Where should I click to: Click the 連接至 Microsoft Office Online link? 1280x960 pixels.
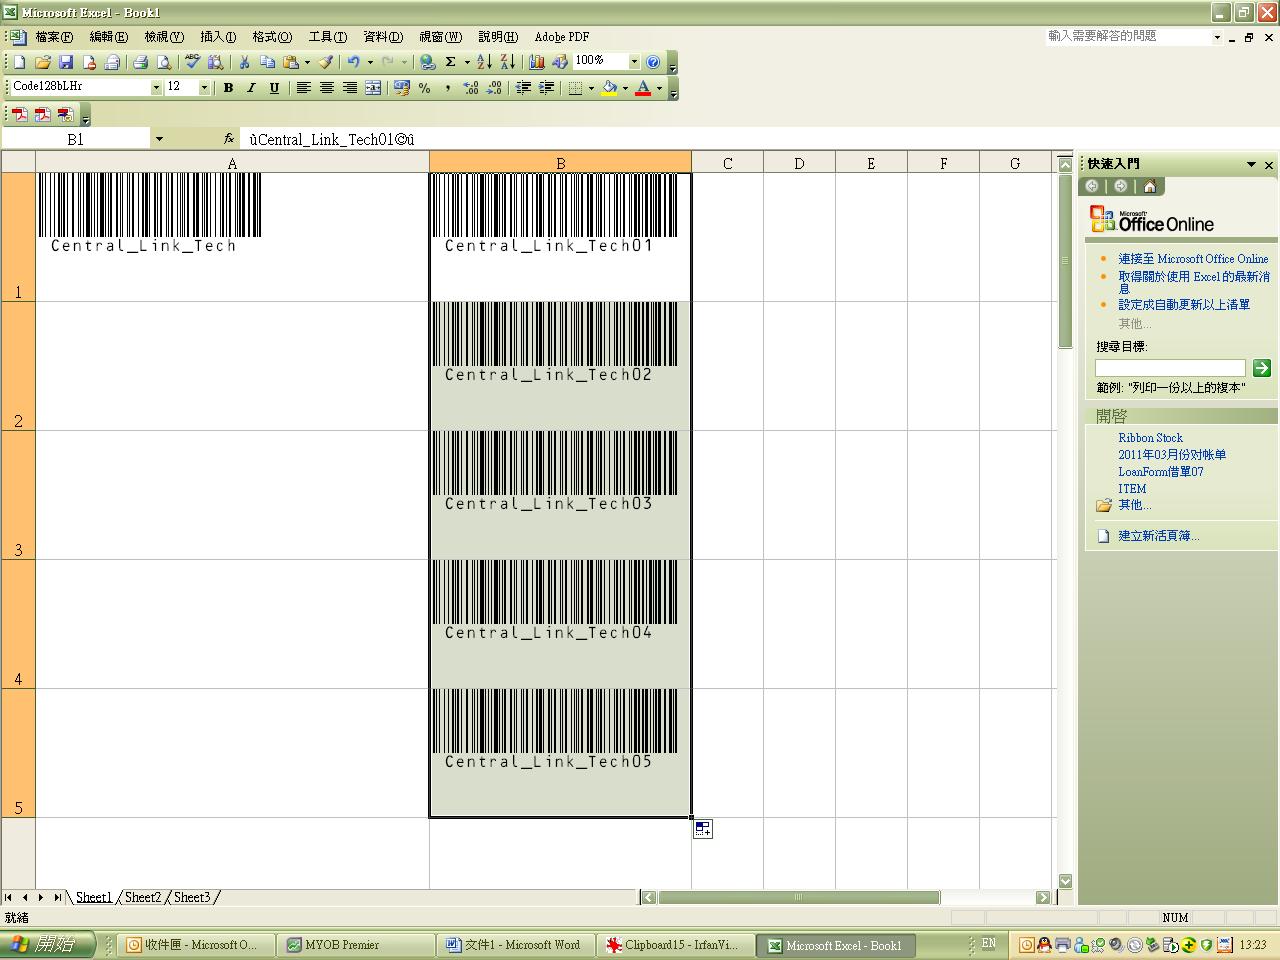[x=1193, y=259]
